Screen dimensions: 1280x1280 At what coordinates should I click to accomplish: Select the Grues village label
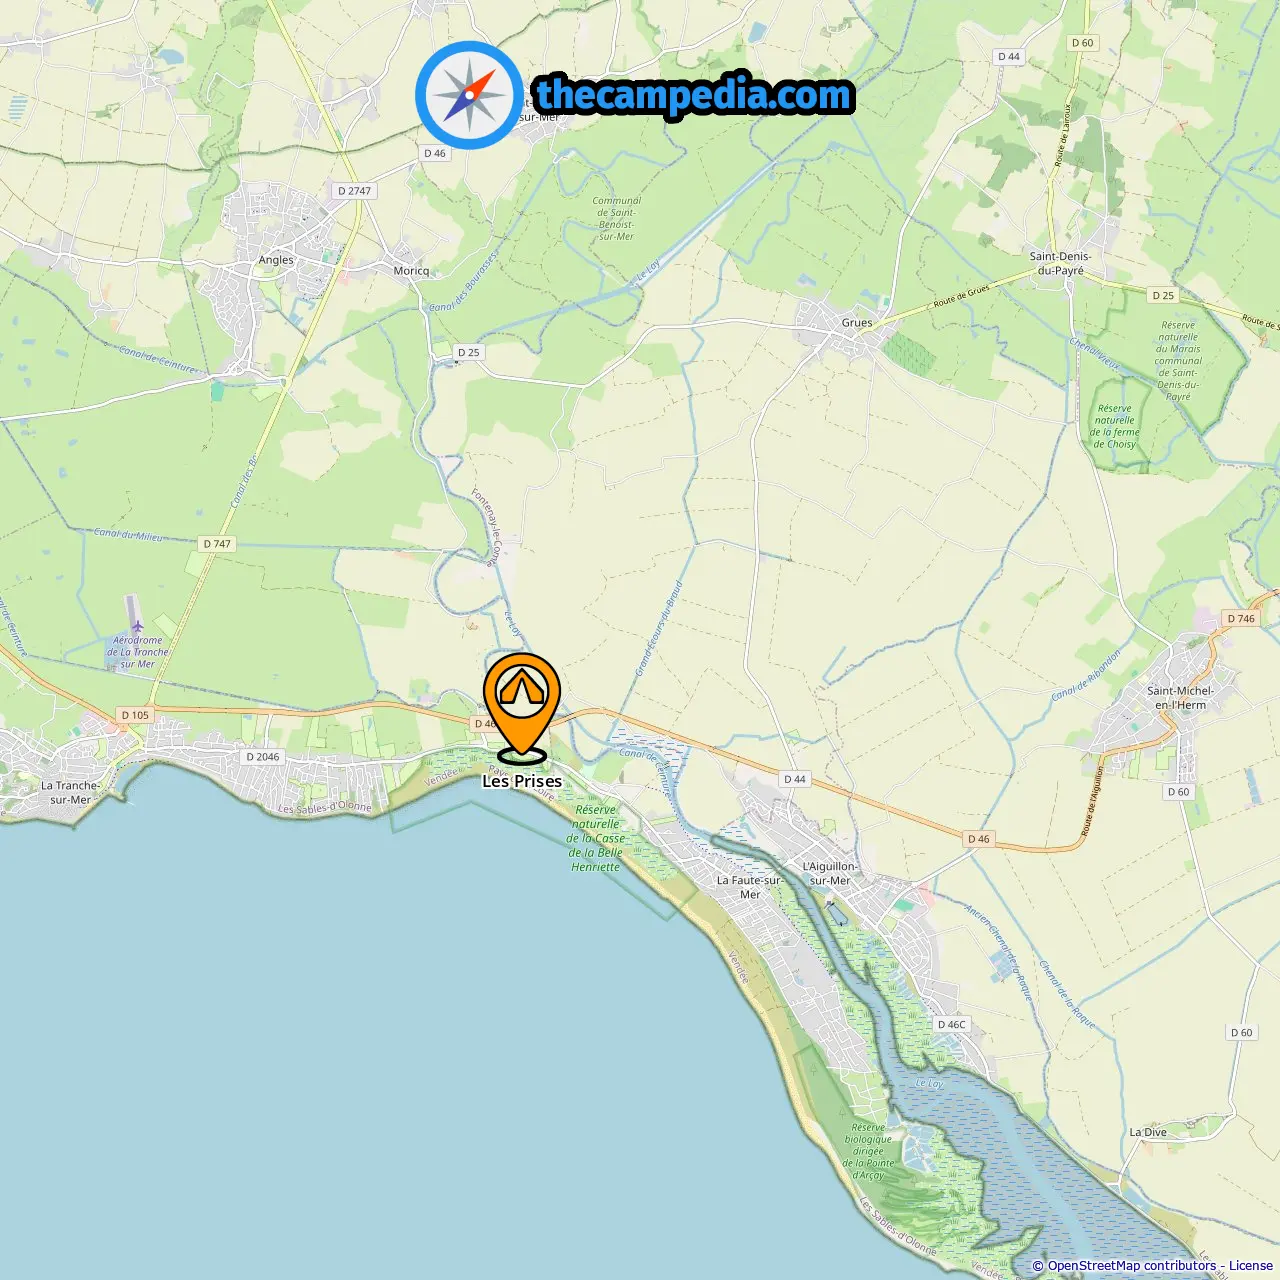[857, 322]
